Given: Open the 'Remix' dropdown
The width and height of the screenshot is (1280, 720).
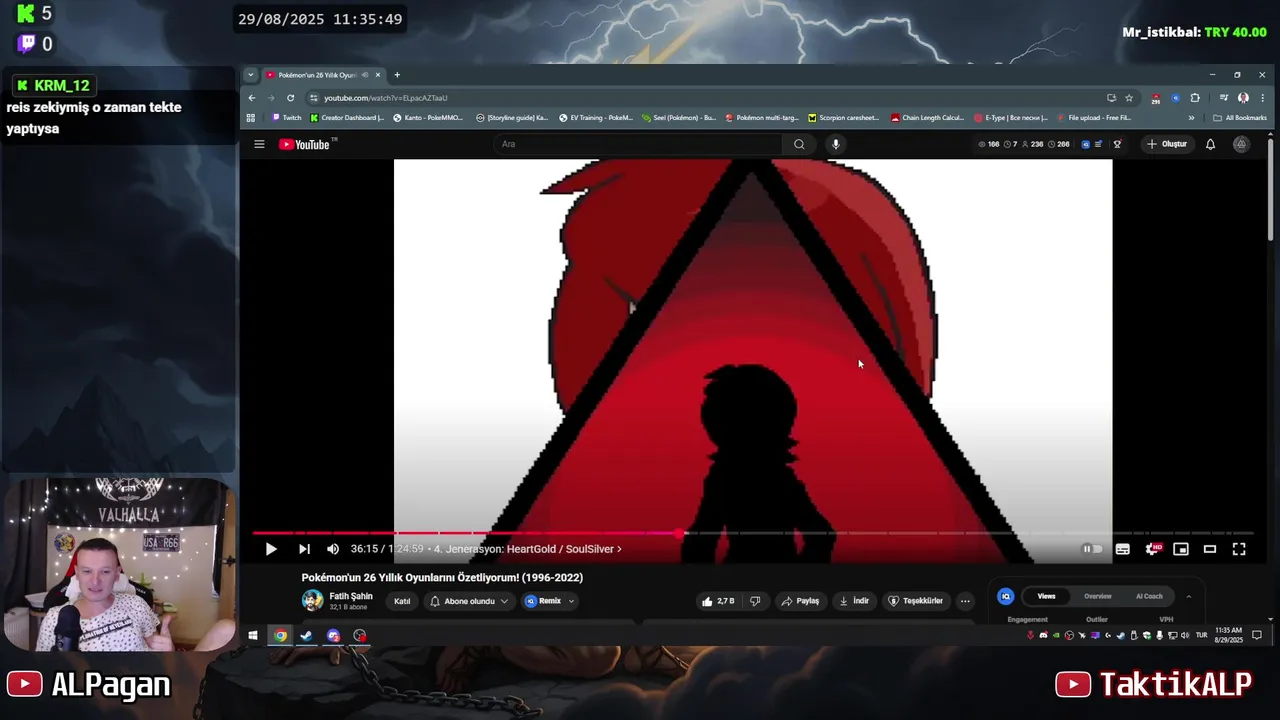Looking at the screenshot, I should [549, 601].
